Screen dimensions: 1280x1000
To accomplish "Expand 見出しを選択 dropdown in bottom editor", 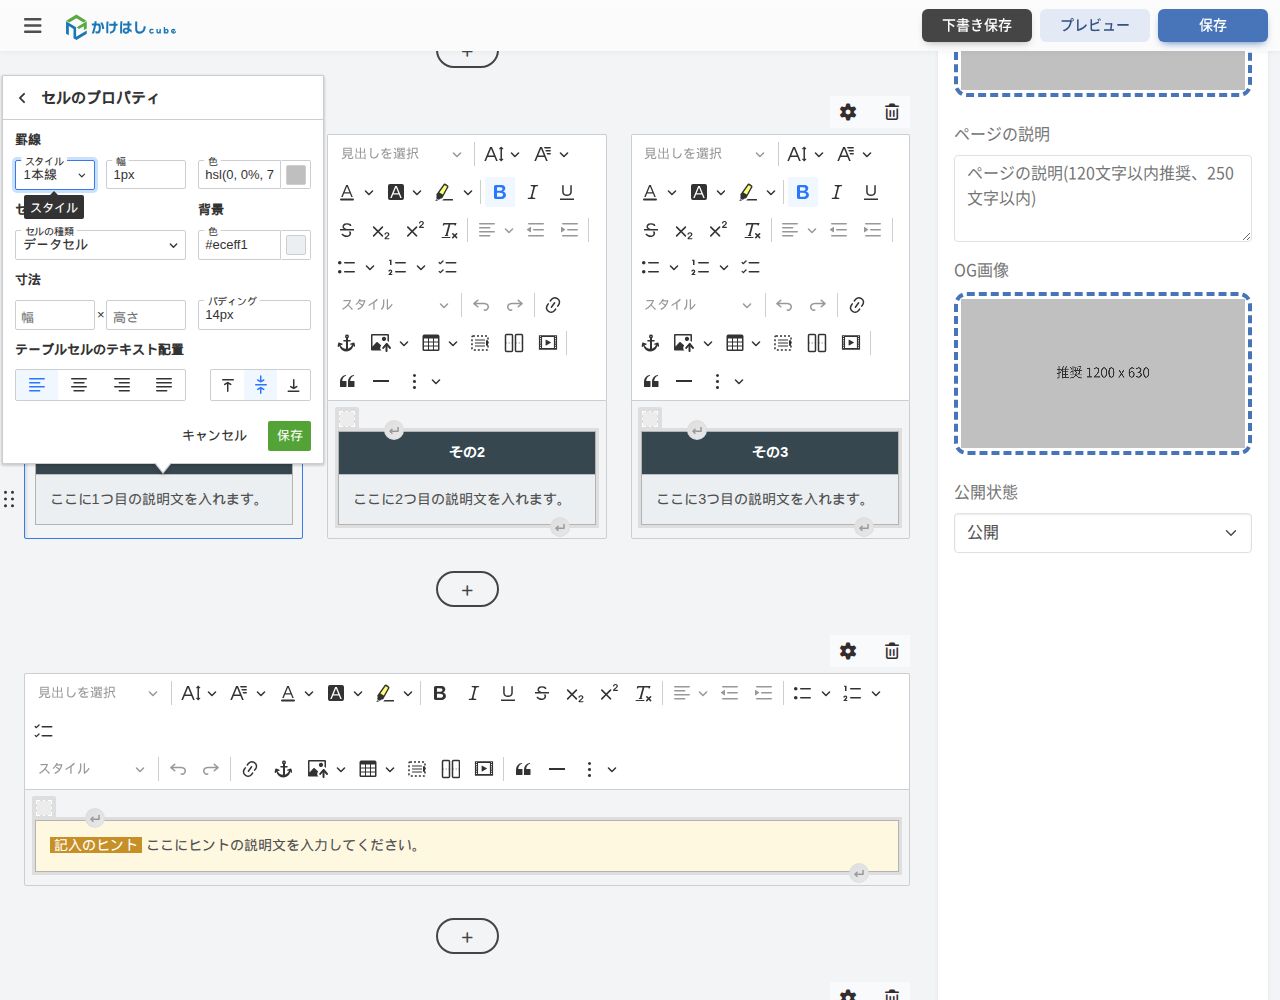I will tap(97, 693).
